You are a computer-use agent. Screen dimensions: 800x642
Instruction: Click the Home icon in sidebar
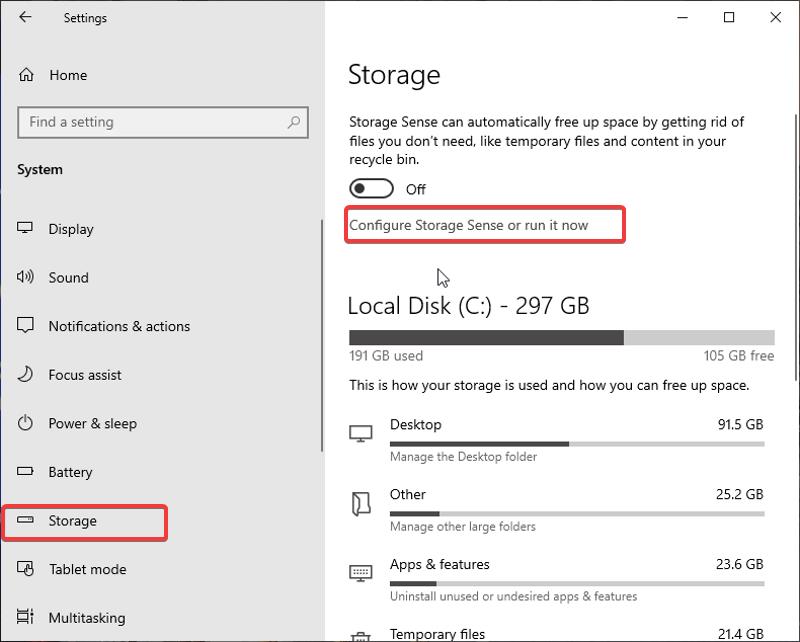[x=27, y=75]
